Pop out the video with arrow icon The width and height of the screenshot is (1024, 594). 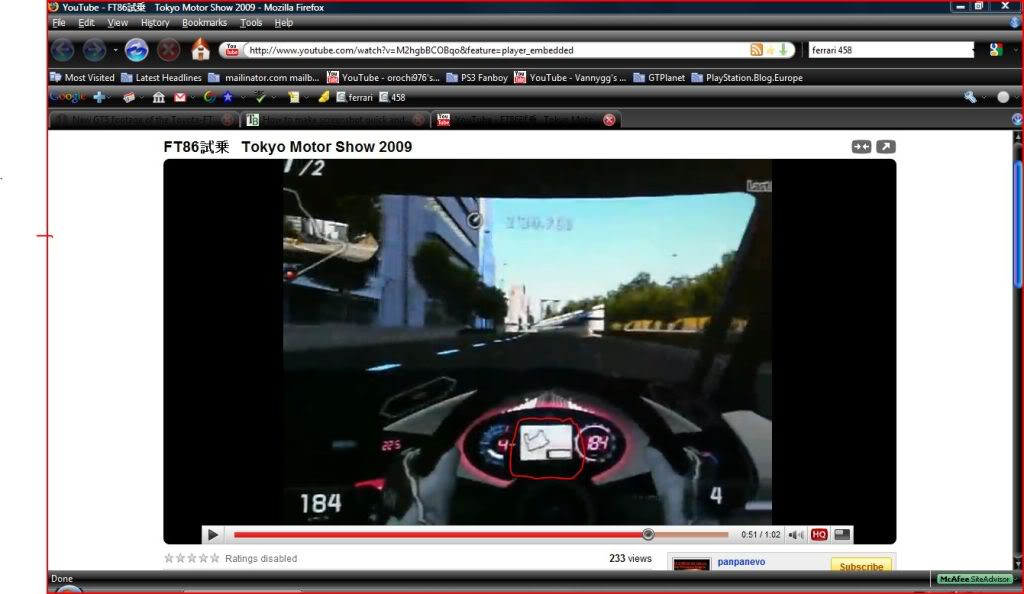click(x=886, y=147)
